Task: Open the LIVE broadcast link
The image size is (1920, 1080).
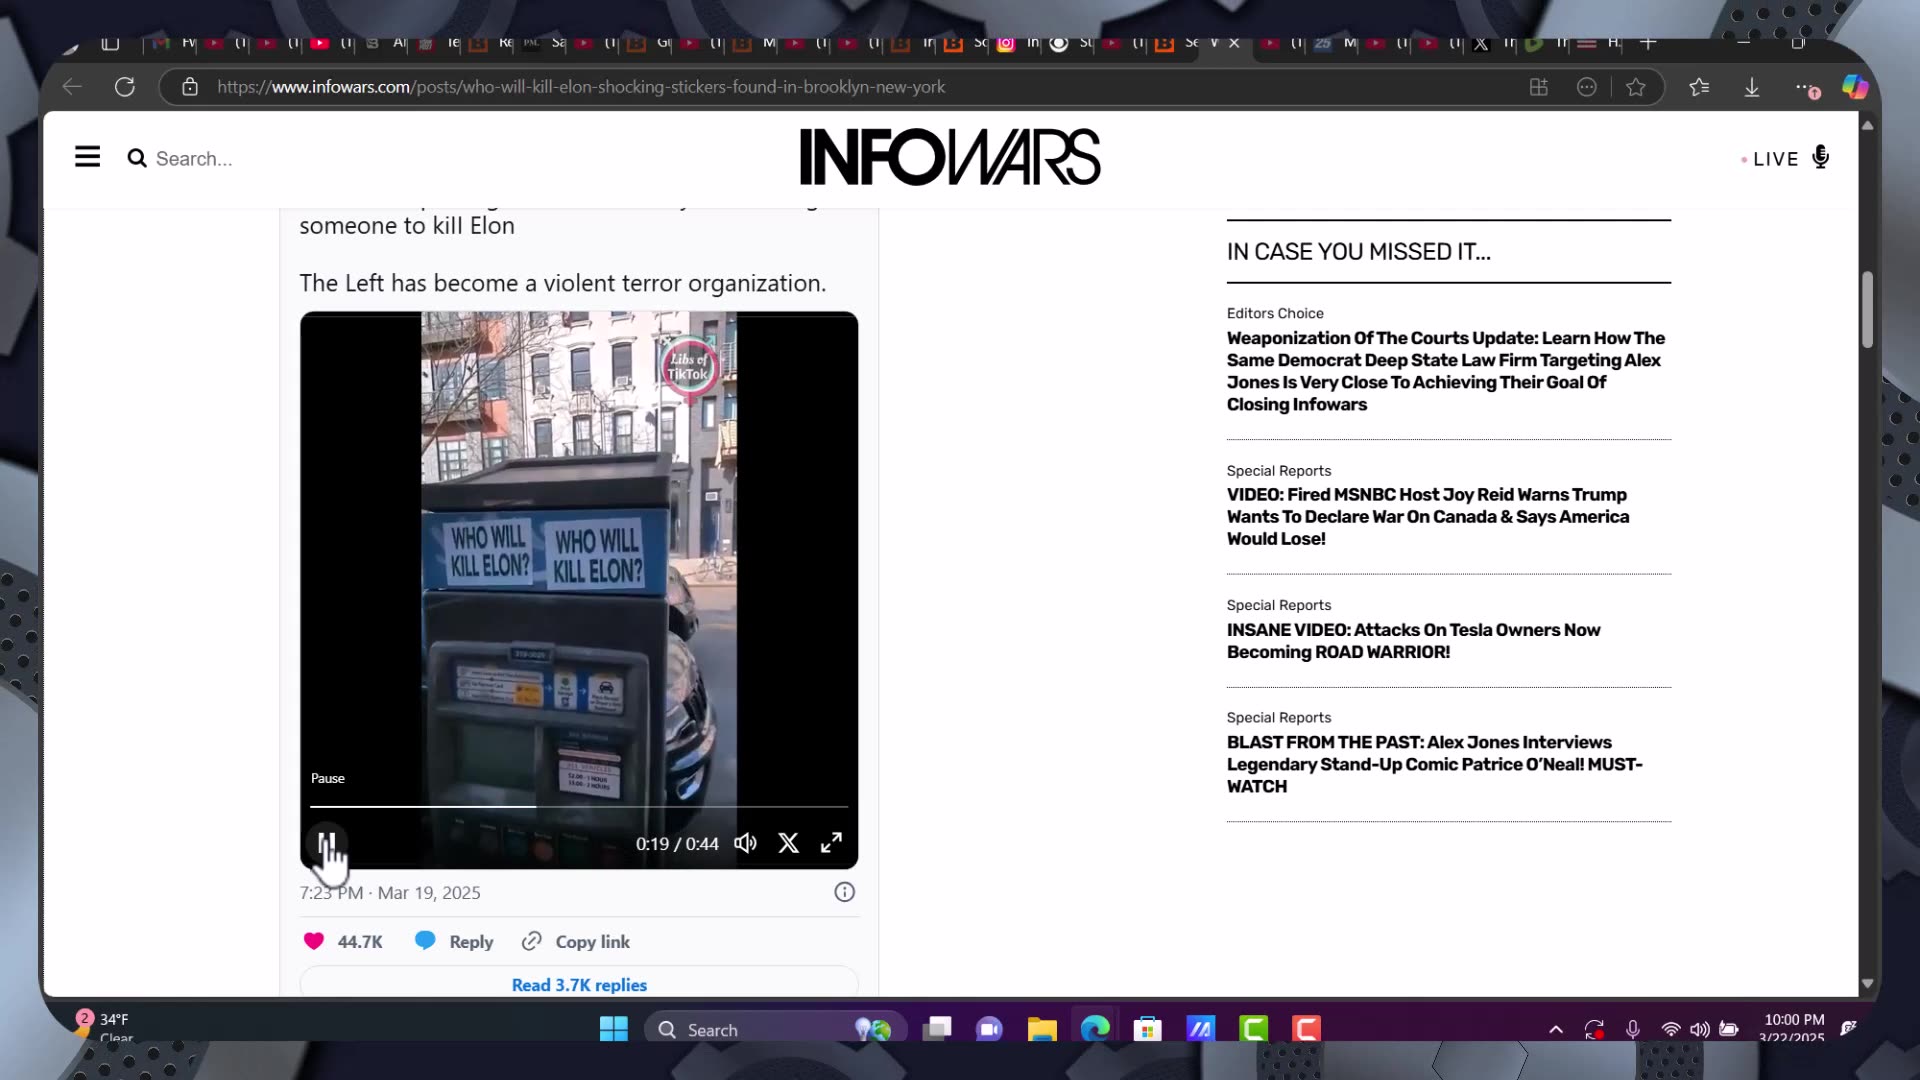Action: point(1775,159)
